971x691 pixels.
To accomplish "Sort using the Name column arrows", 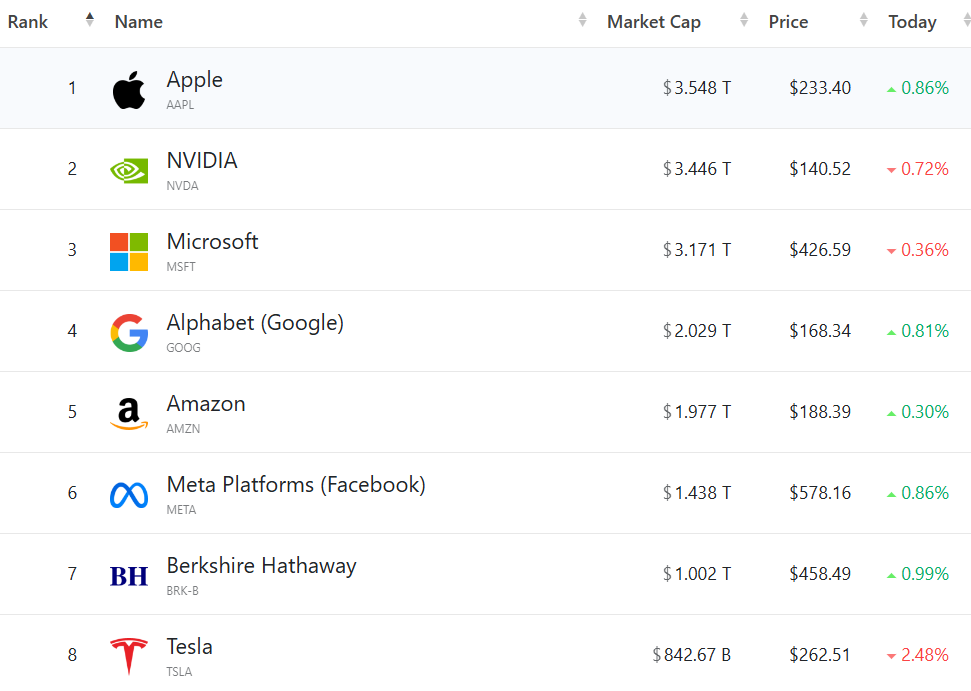I will point(582,20).
